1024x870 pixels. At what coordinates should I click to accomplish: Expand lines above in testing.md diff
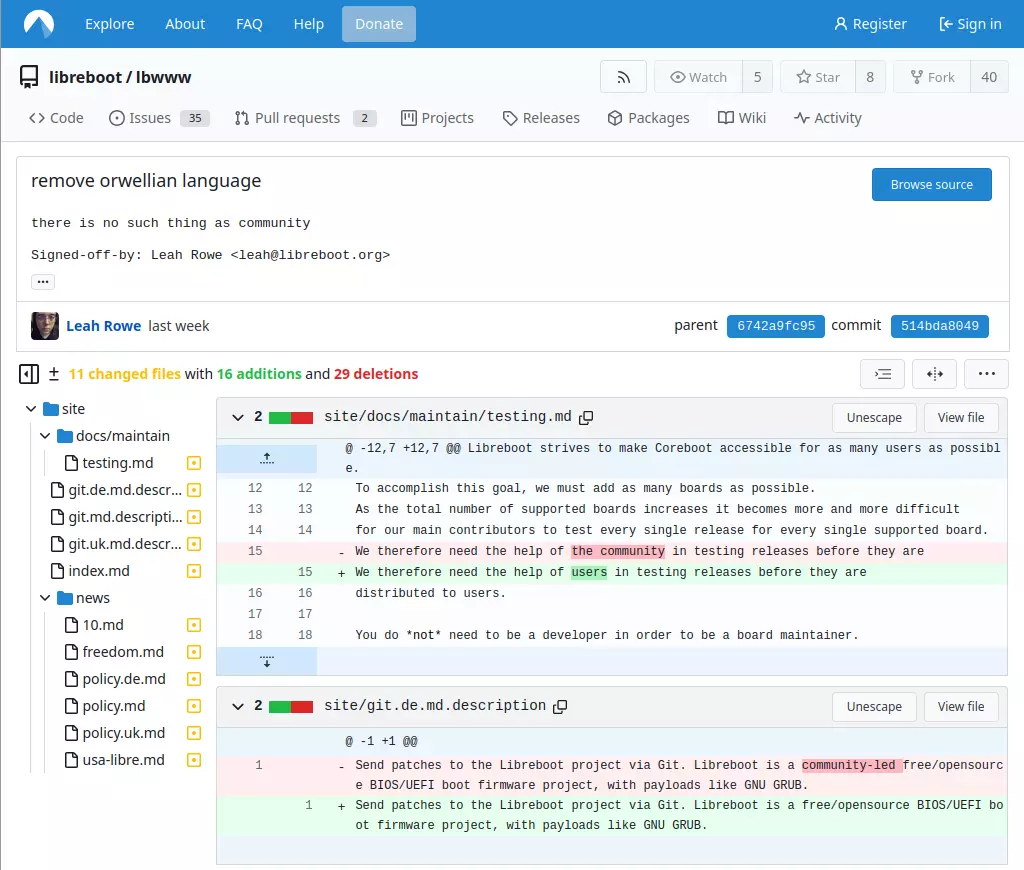pyautogui.click(x=266, y=459)
